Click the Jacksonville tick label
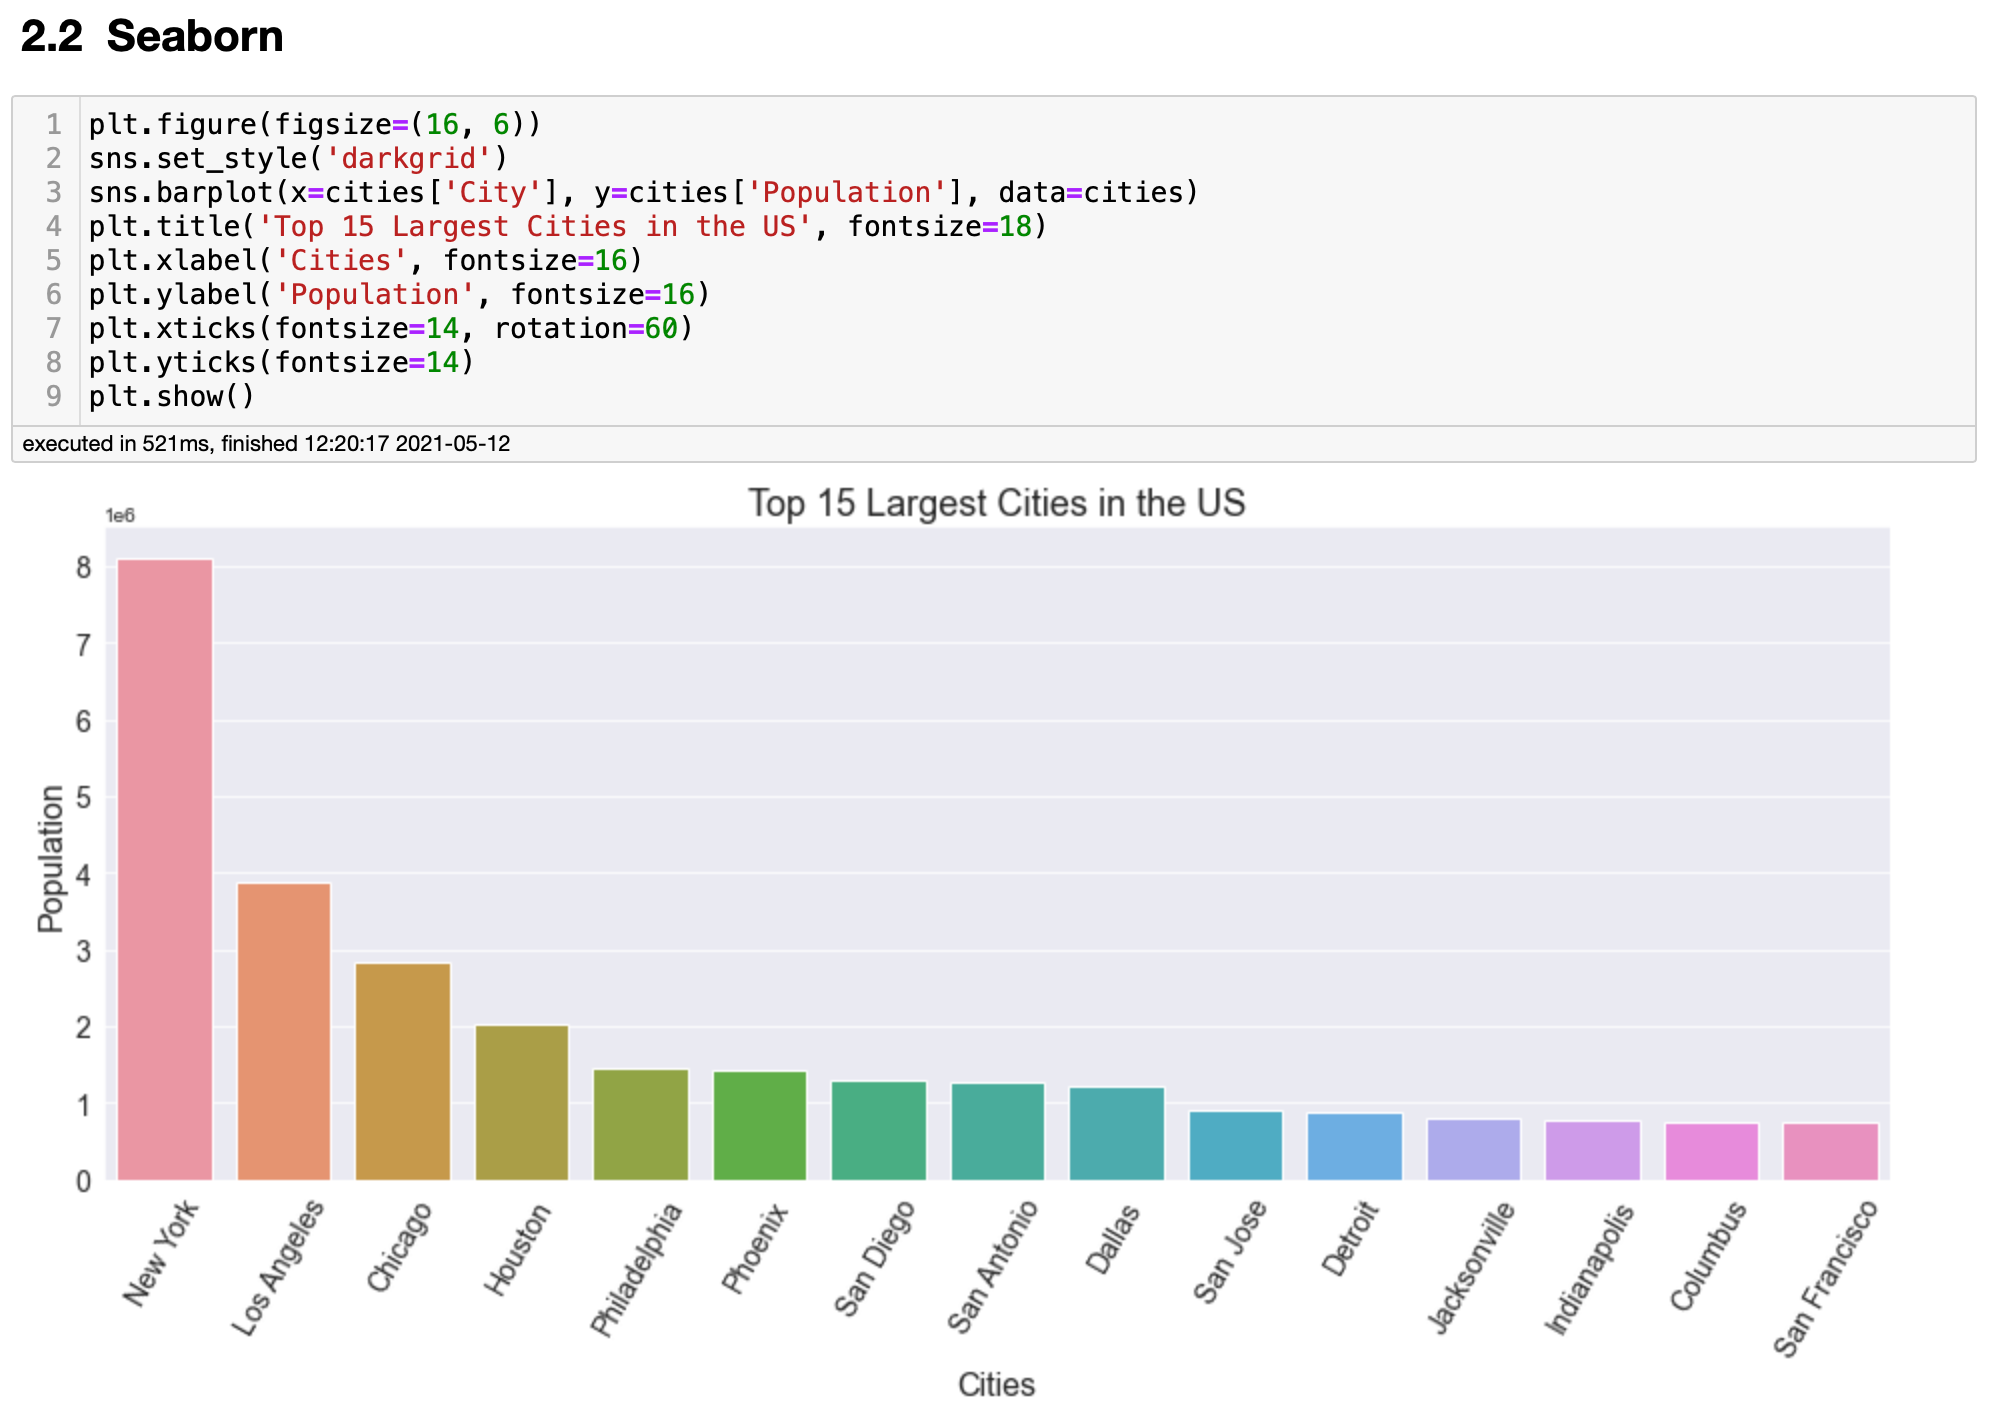The image size is (1996, 1416). 1471,1268
